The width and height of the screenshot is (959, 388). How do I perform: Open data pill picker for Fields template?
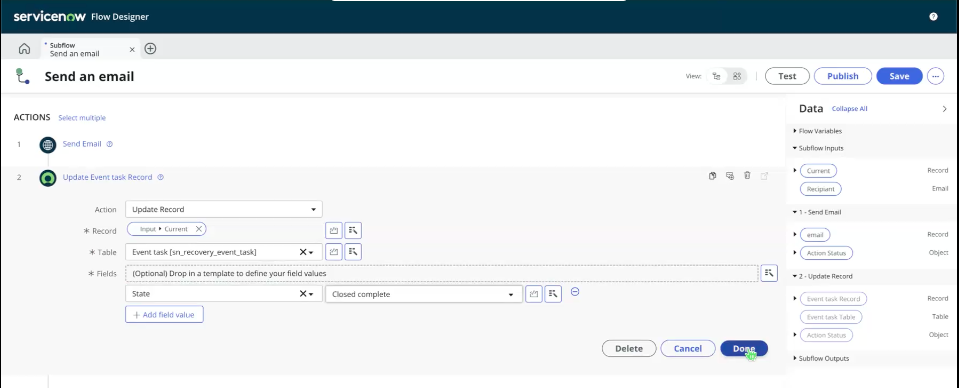click(769, 274)
